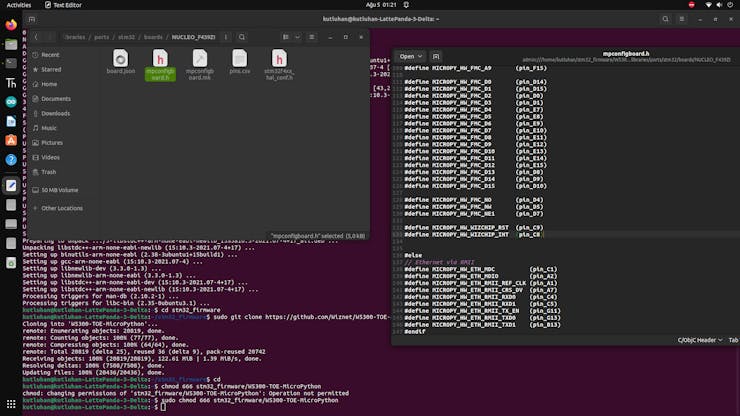Open the C/ObjC Header language dropdown
The width and height of the screenshot is (740, 416).
(699, 341)
